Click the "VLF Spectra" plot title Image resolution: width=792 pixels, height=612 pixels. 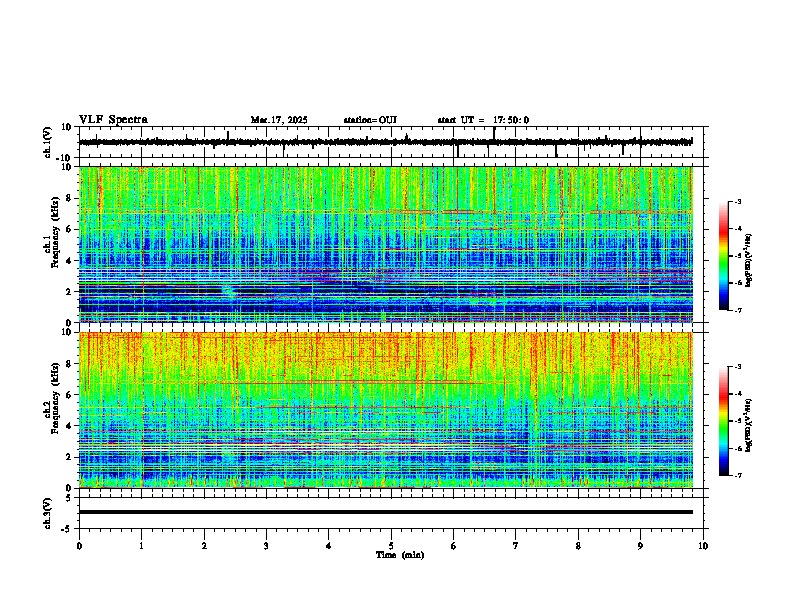click(113, 120)
